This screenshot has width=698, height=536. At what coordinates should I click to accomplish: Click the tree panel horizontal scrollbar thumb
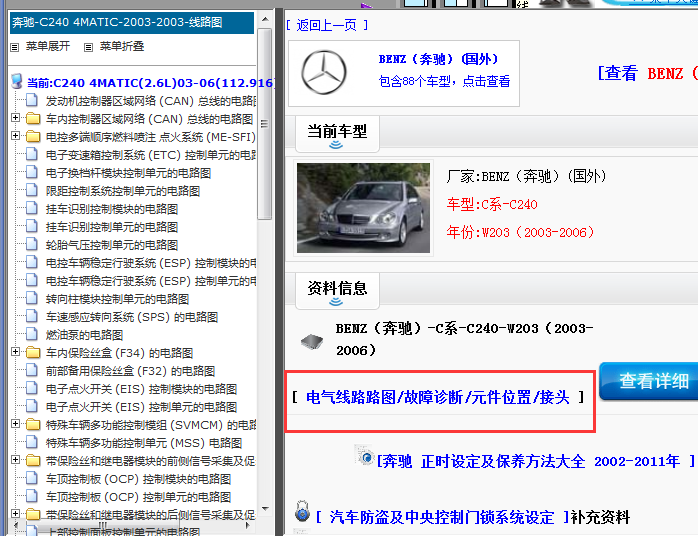point(105,525)
